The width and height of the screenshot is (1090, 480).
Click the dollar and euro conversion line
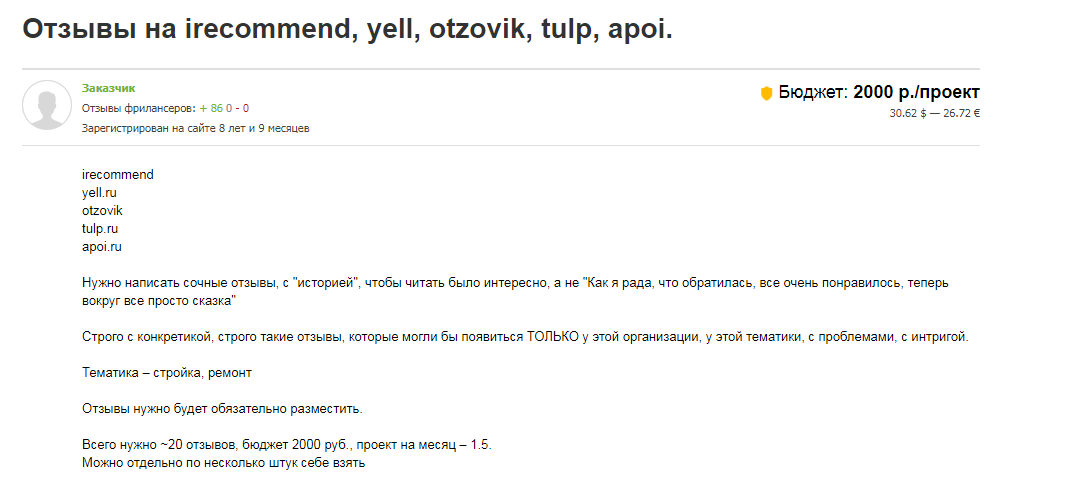pyautogui.click(x=934, y=113)
